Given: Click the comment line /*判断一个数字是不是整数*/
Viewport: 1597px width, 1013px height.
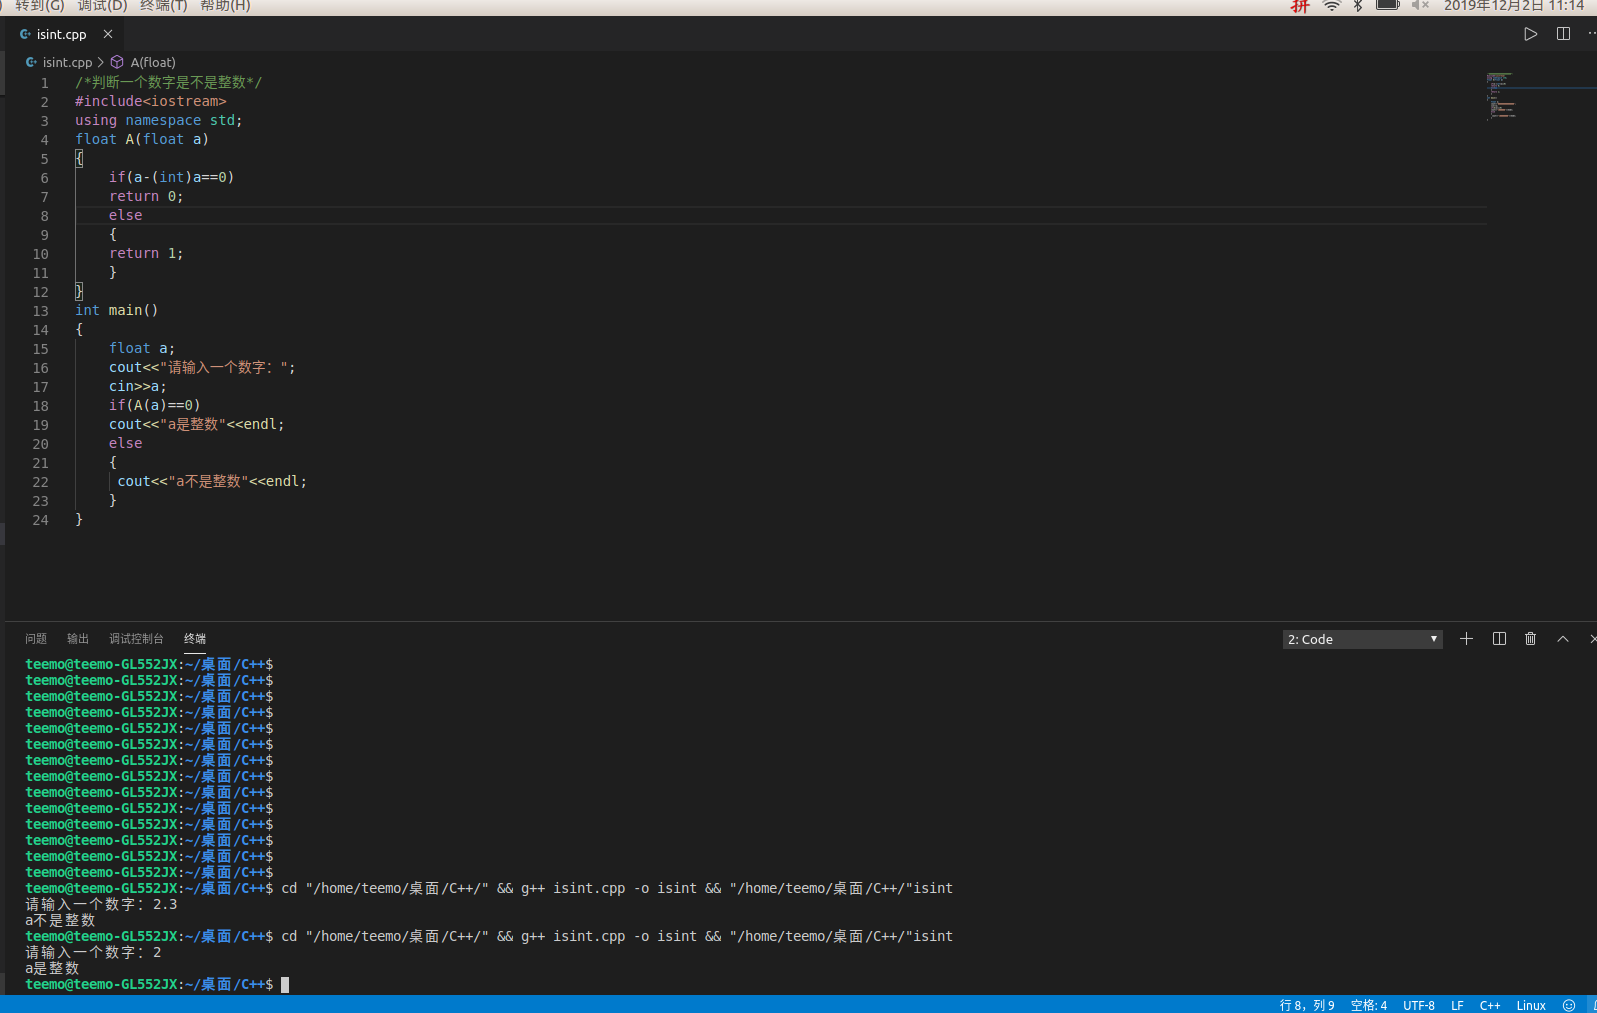Looking at the screenshot, I should pyautogui.click(x=168, y=82).
